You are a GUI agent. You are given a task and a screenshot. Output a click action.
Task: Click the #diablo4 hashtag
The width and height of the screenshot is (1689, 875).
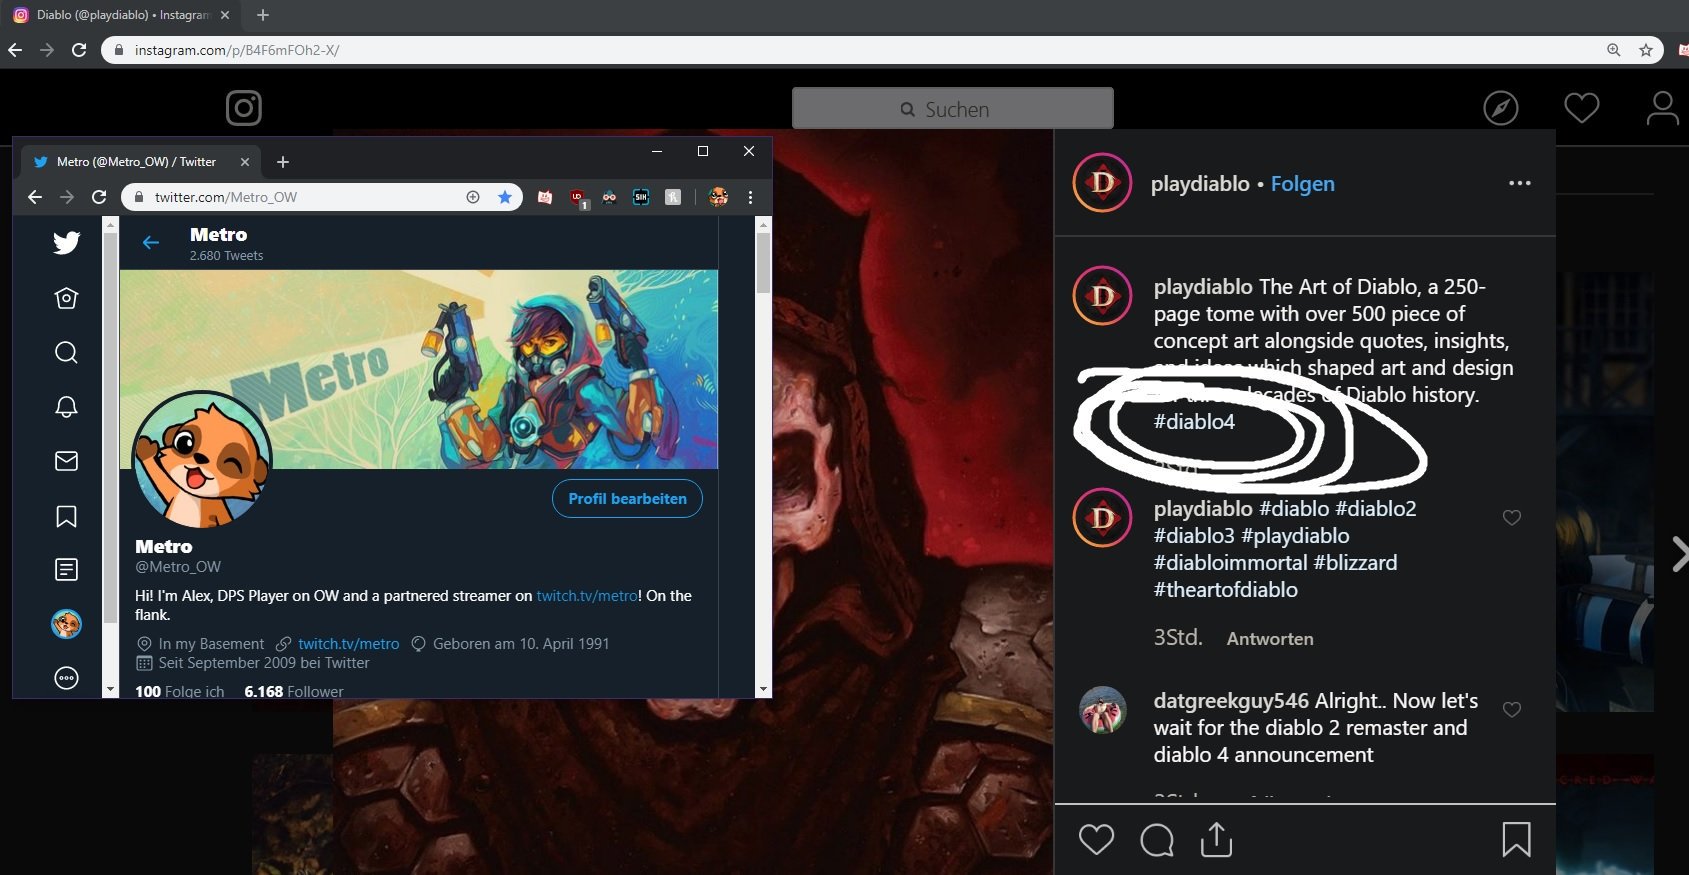coord(1194,422)
